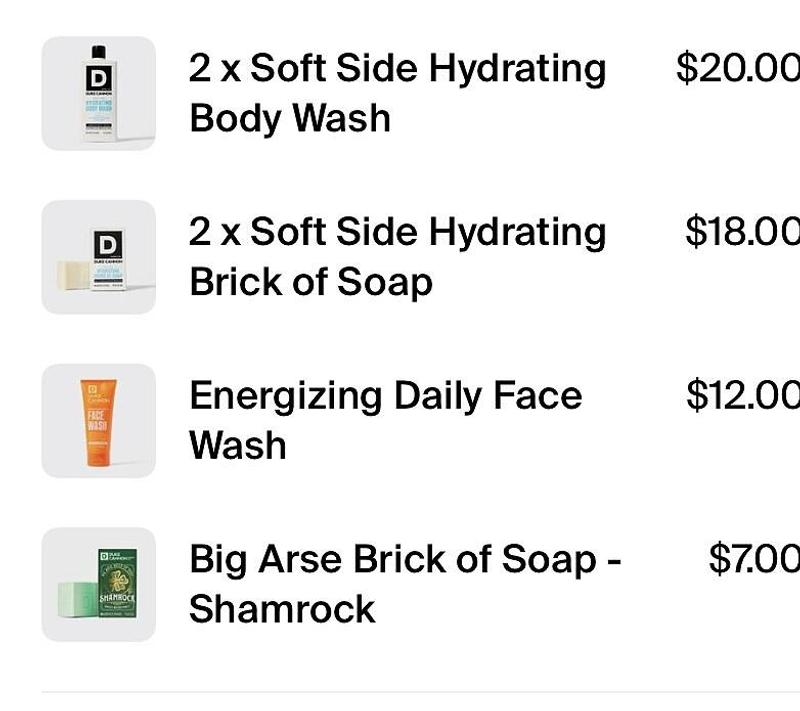Open Soft Side Hydrating Brick of Soap title
The width and height of the screenshot is (800, 711).
tap(397, 257)
